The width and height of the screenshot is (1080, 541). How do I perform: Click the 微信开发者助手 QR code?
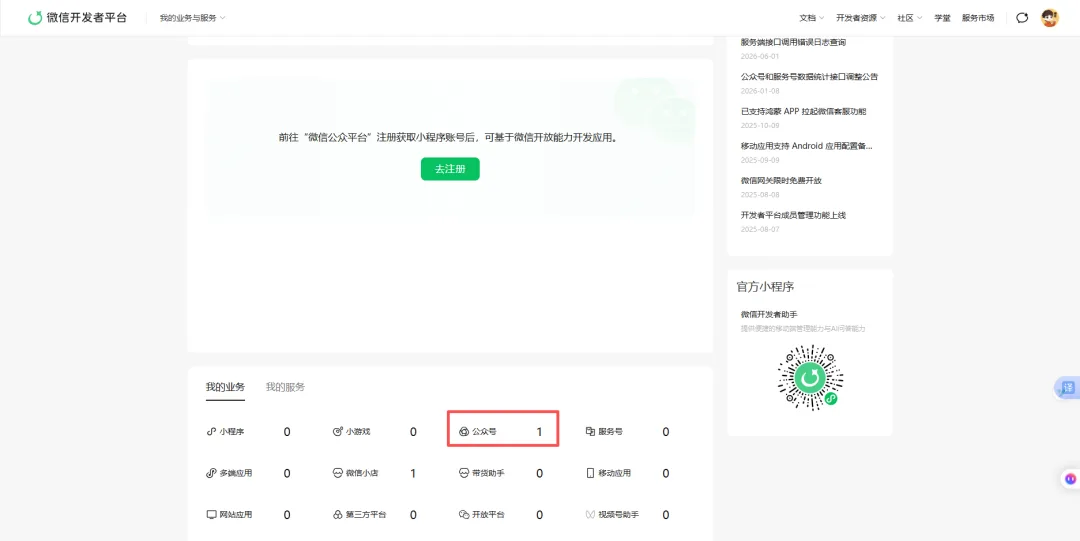tap(811, 378)
